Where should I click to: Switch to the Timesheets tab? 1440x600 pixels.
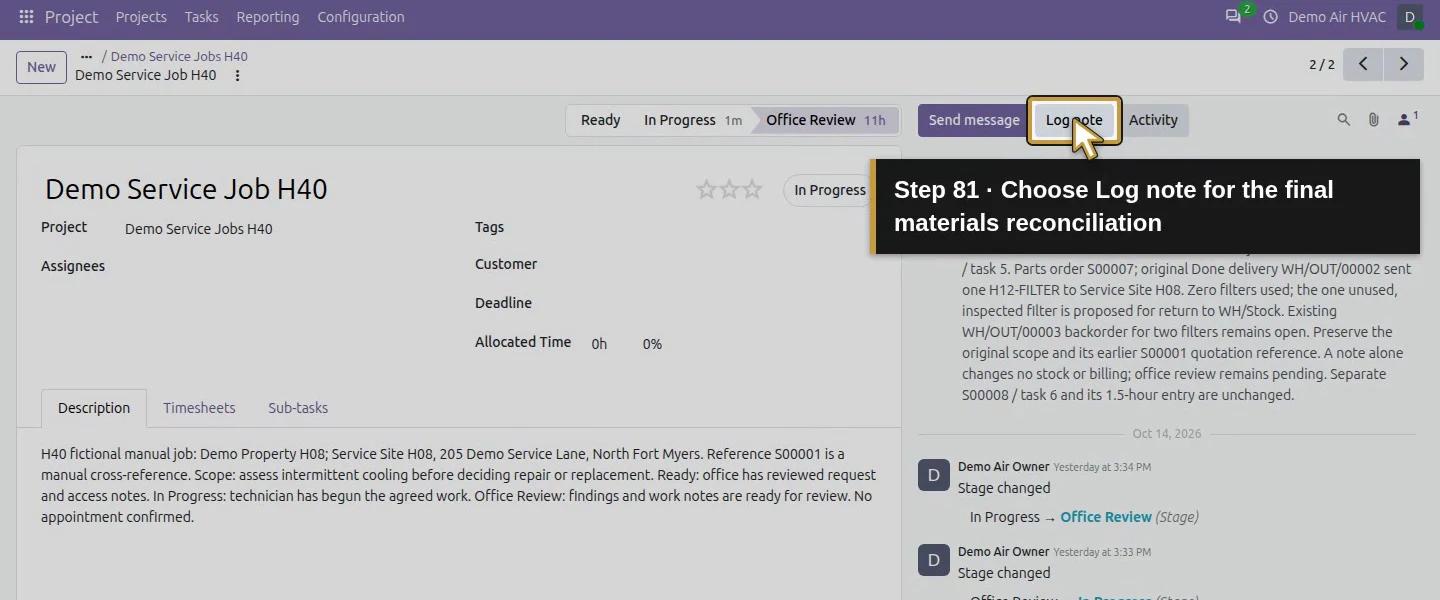pos(199,408)
